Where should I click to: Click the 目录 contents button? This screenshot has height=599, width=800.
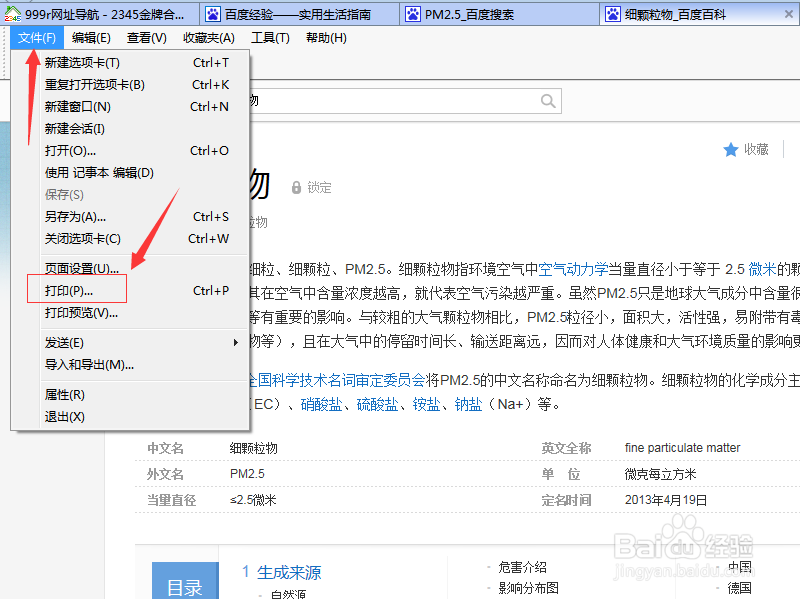coord(185,581)
